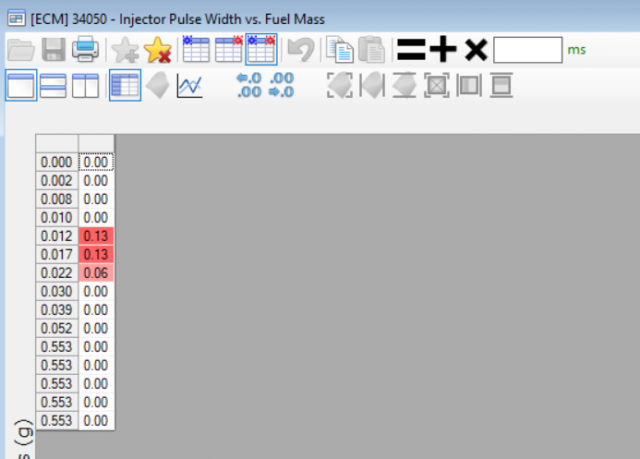Click the Copy icon in toolbar
The width and height of the screenshot is (640, 459).
pos(341,49)
